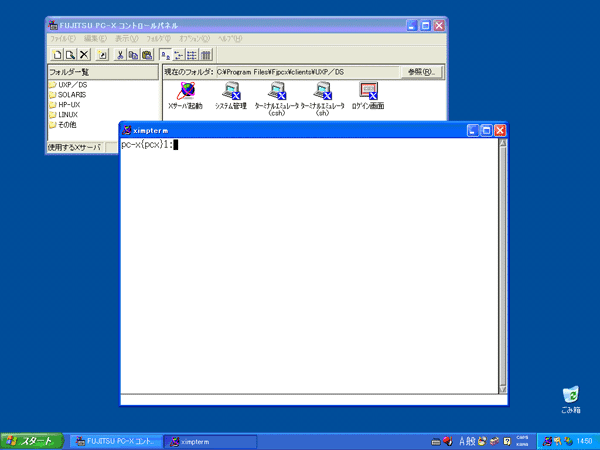Toggle the KANA indicator in language bar
600x450 pixels.
[x=522, y=444]
